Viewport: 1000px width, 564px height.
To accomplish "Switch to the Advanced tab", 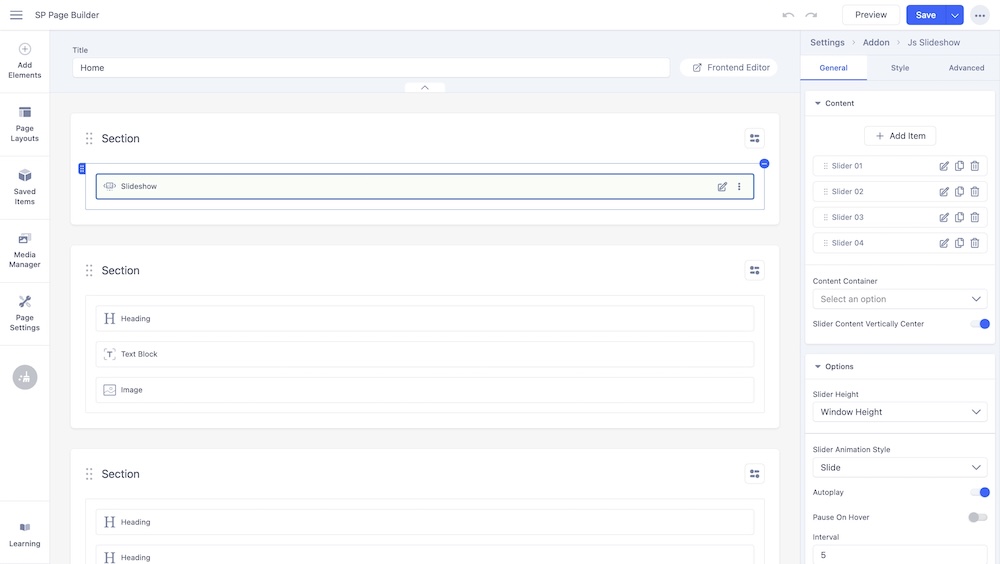I will [x=966, y=68].
